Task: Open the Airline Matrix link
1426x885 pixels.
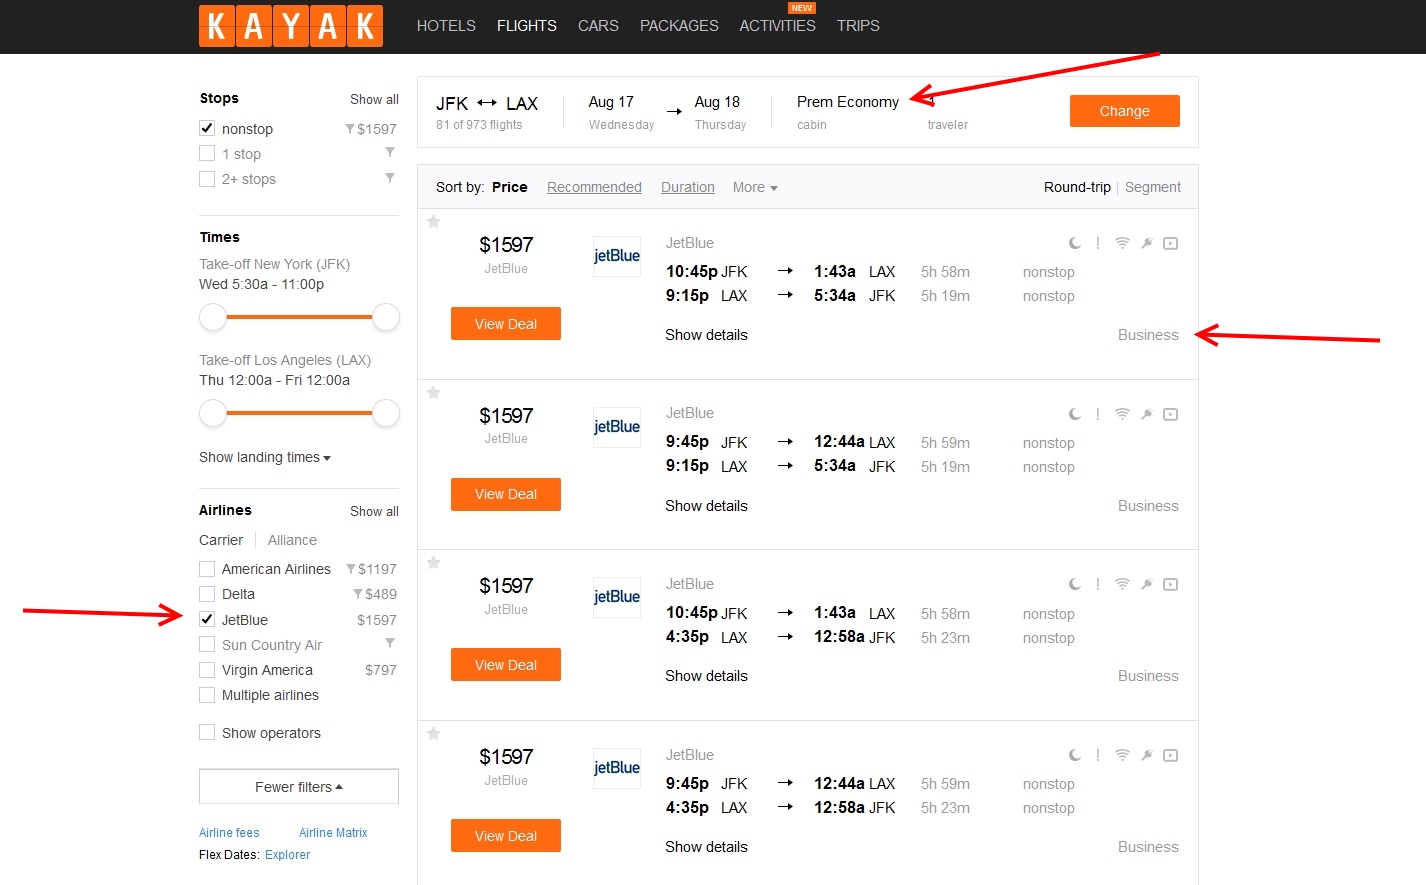Action: click(x=333, y=833)
